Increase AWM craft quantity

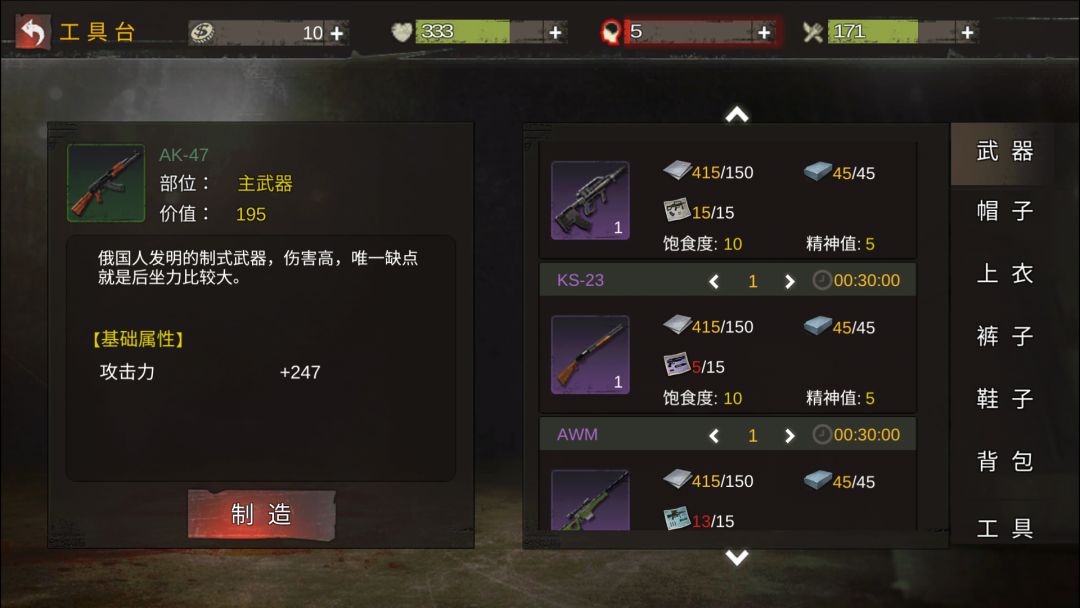click(789, 435)
